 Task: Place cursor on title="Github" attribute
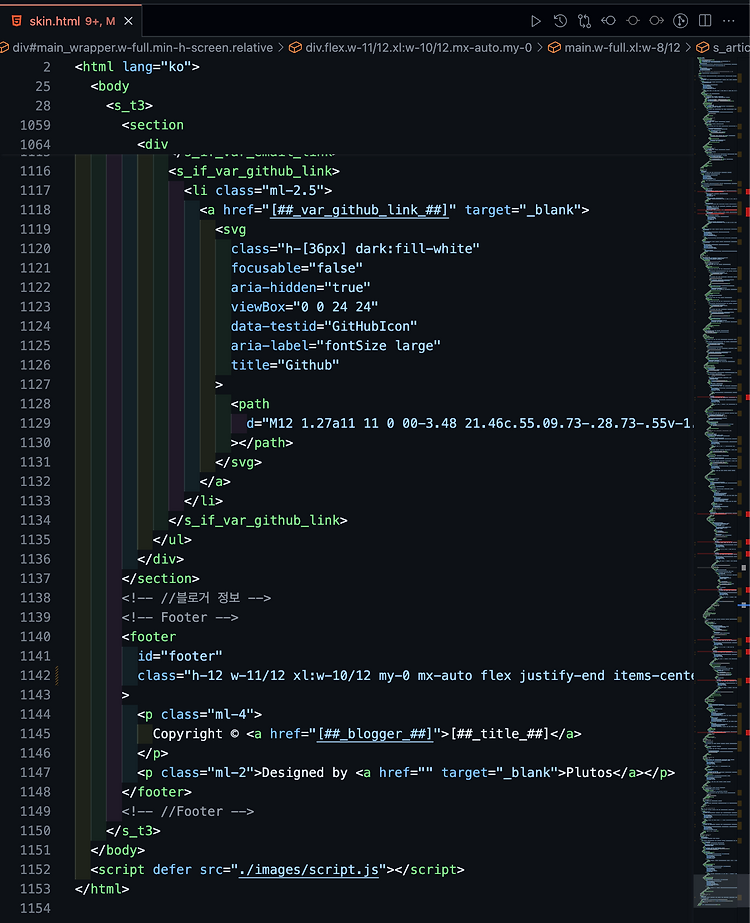coord(285,366)
